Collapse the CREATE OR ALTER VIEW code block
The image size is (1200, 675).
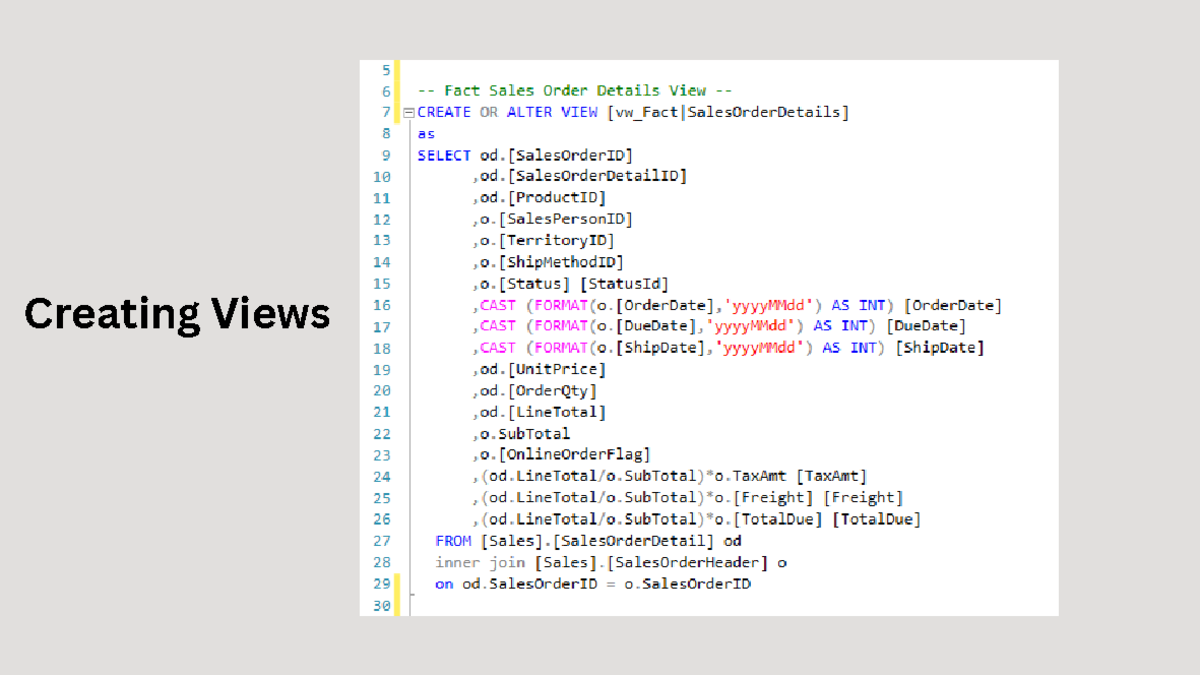(408, 113)
